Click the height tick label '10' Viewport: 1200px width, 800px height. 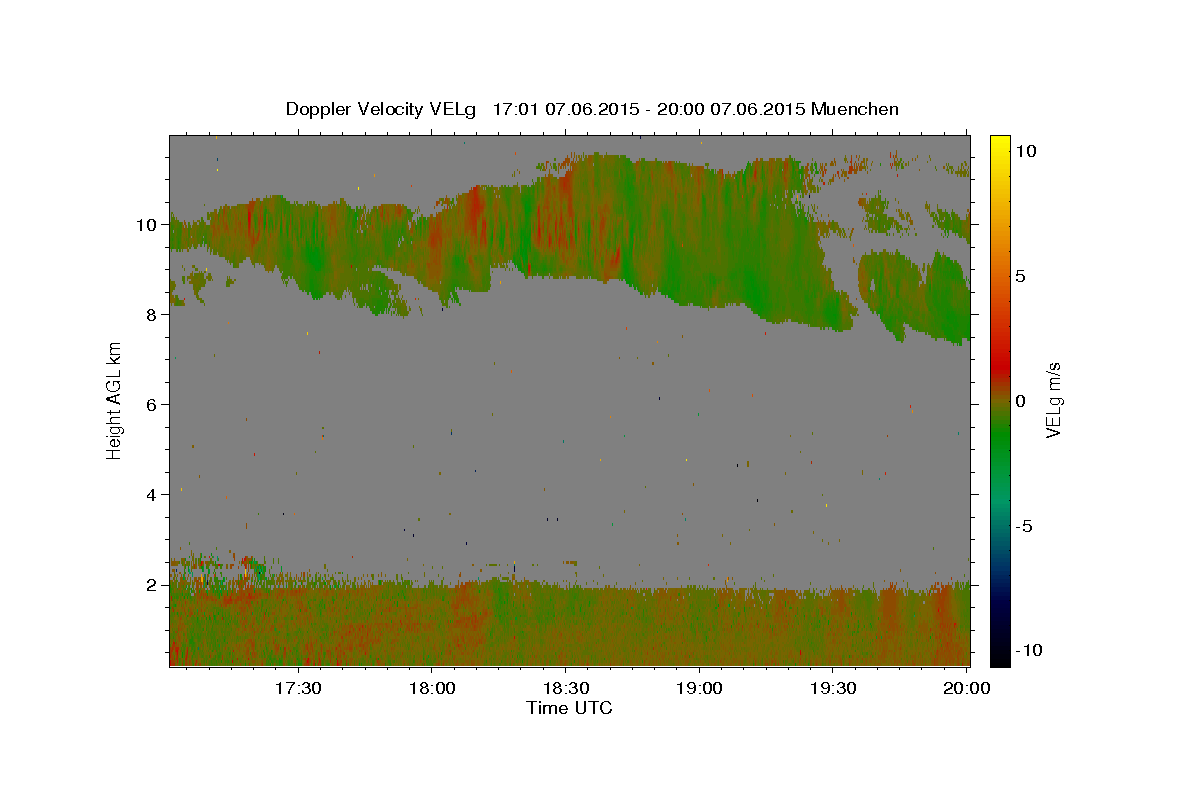click(149, 225)
